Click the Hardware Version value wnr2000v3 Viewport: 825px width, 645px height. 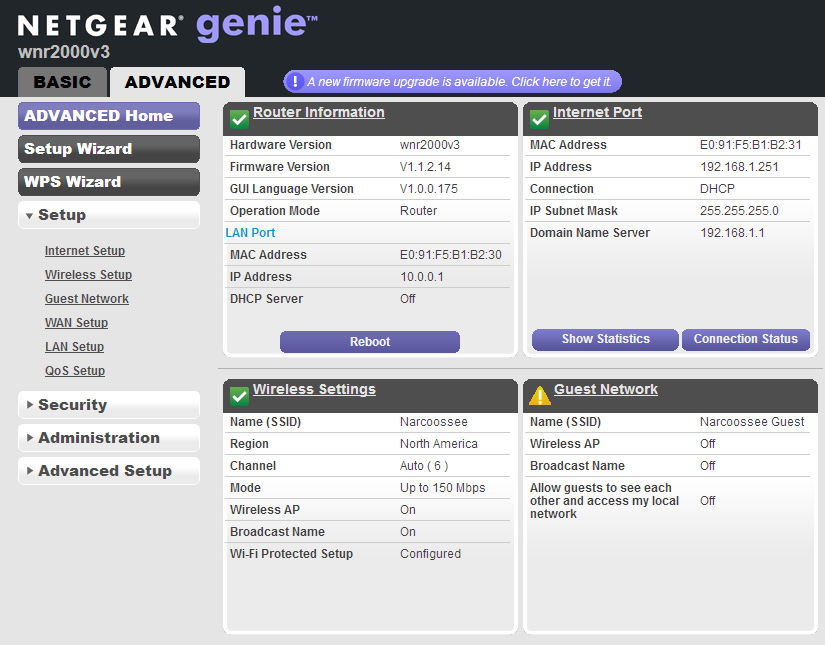tap(430, 145)
